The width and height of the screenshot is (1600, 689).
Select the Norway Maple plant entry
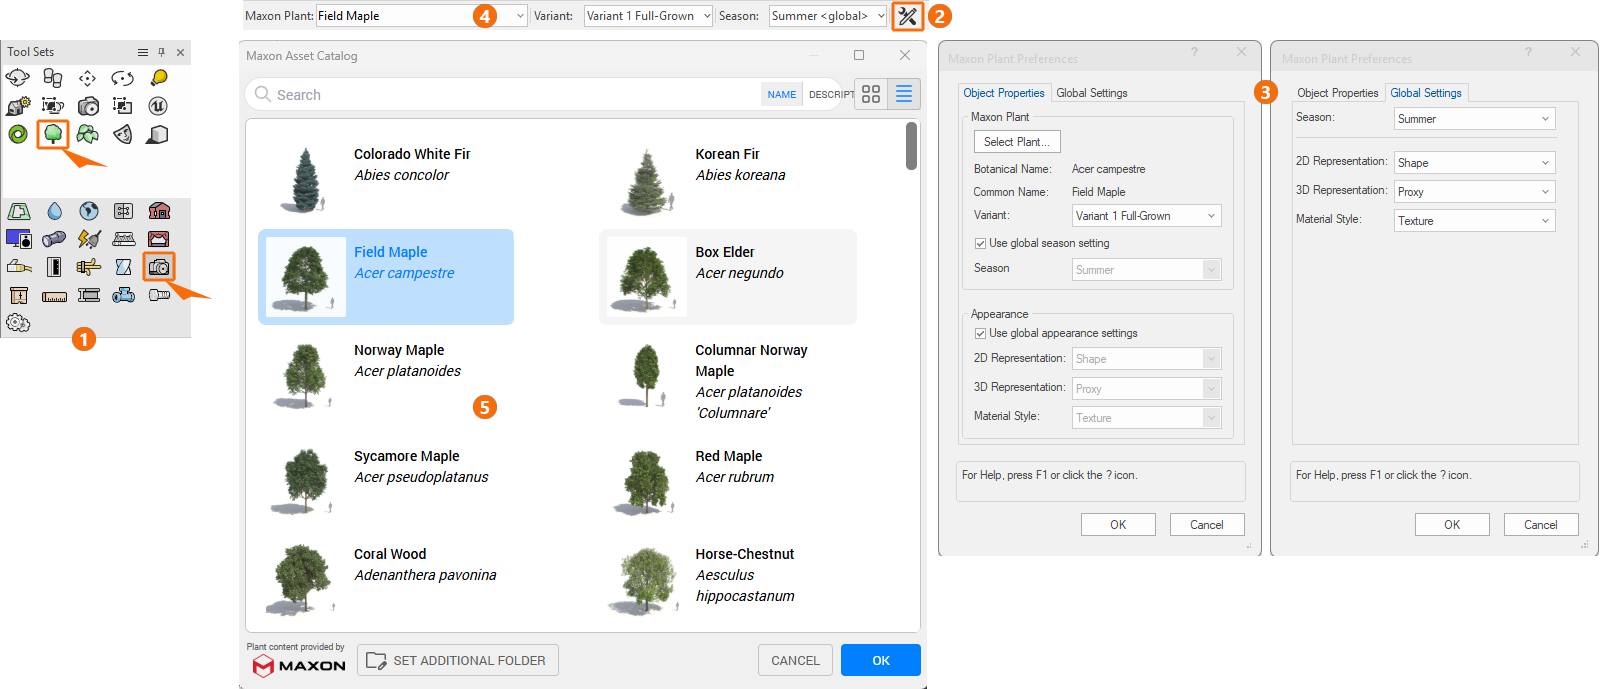pyautogui.click(x=386, y=375)
